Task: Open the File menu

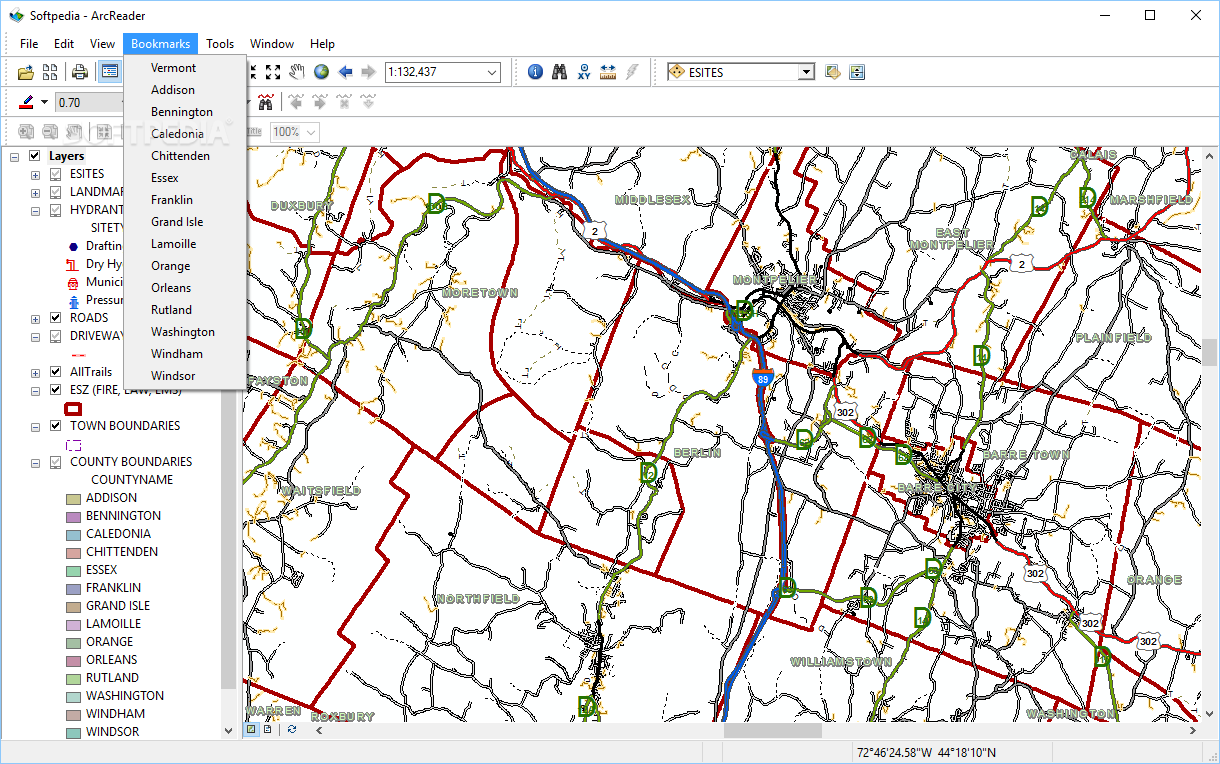Action: click(29, 44)
